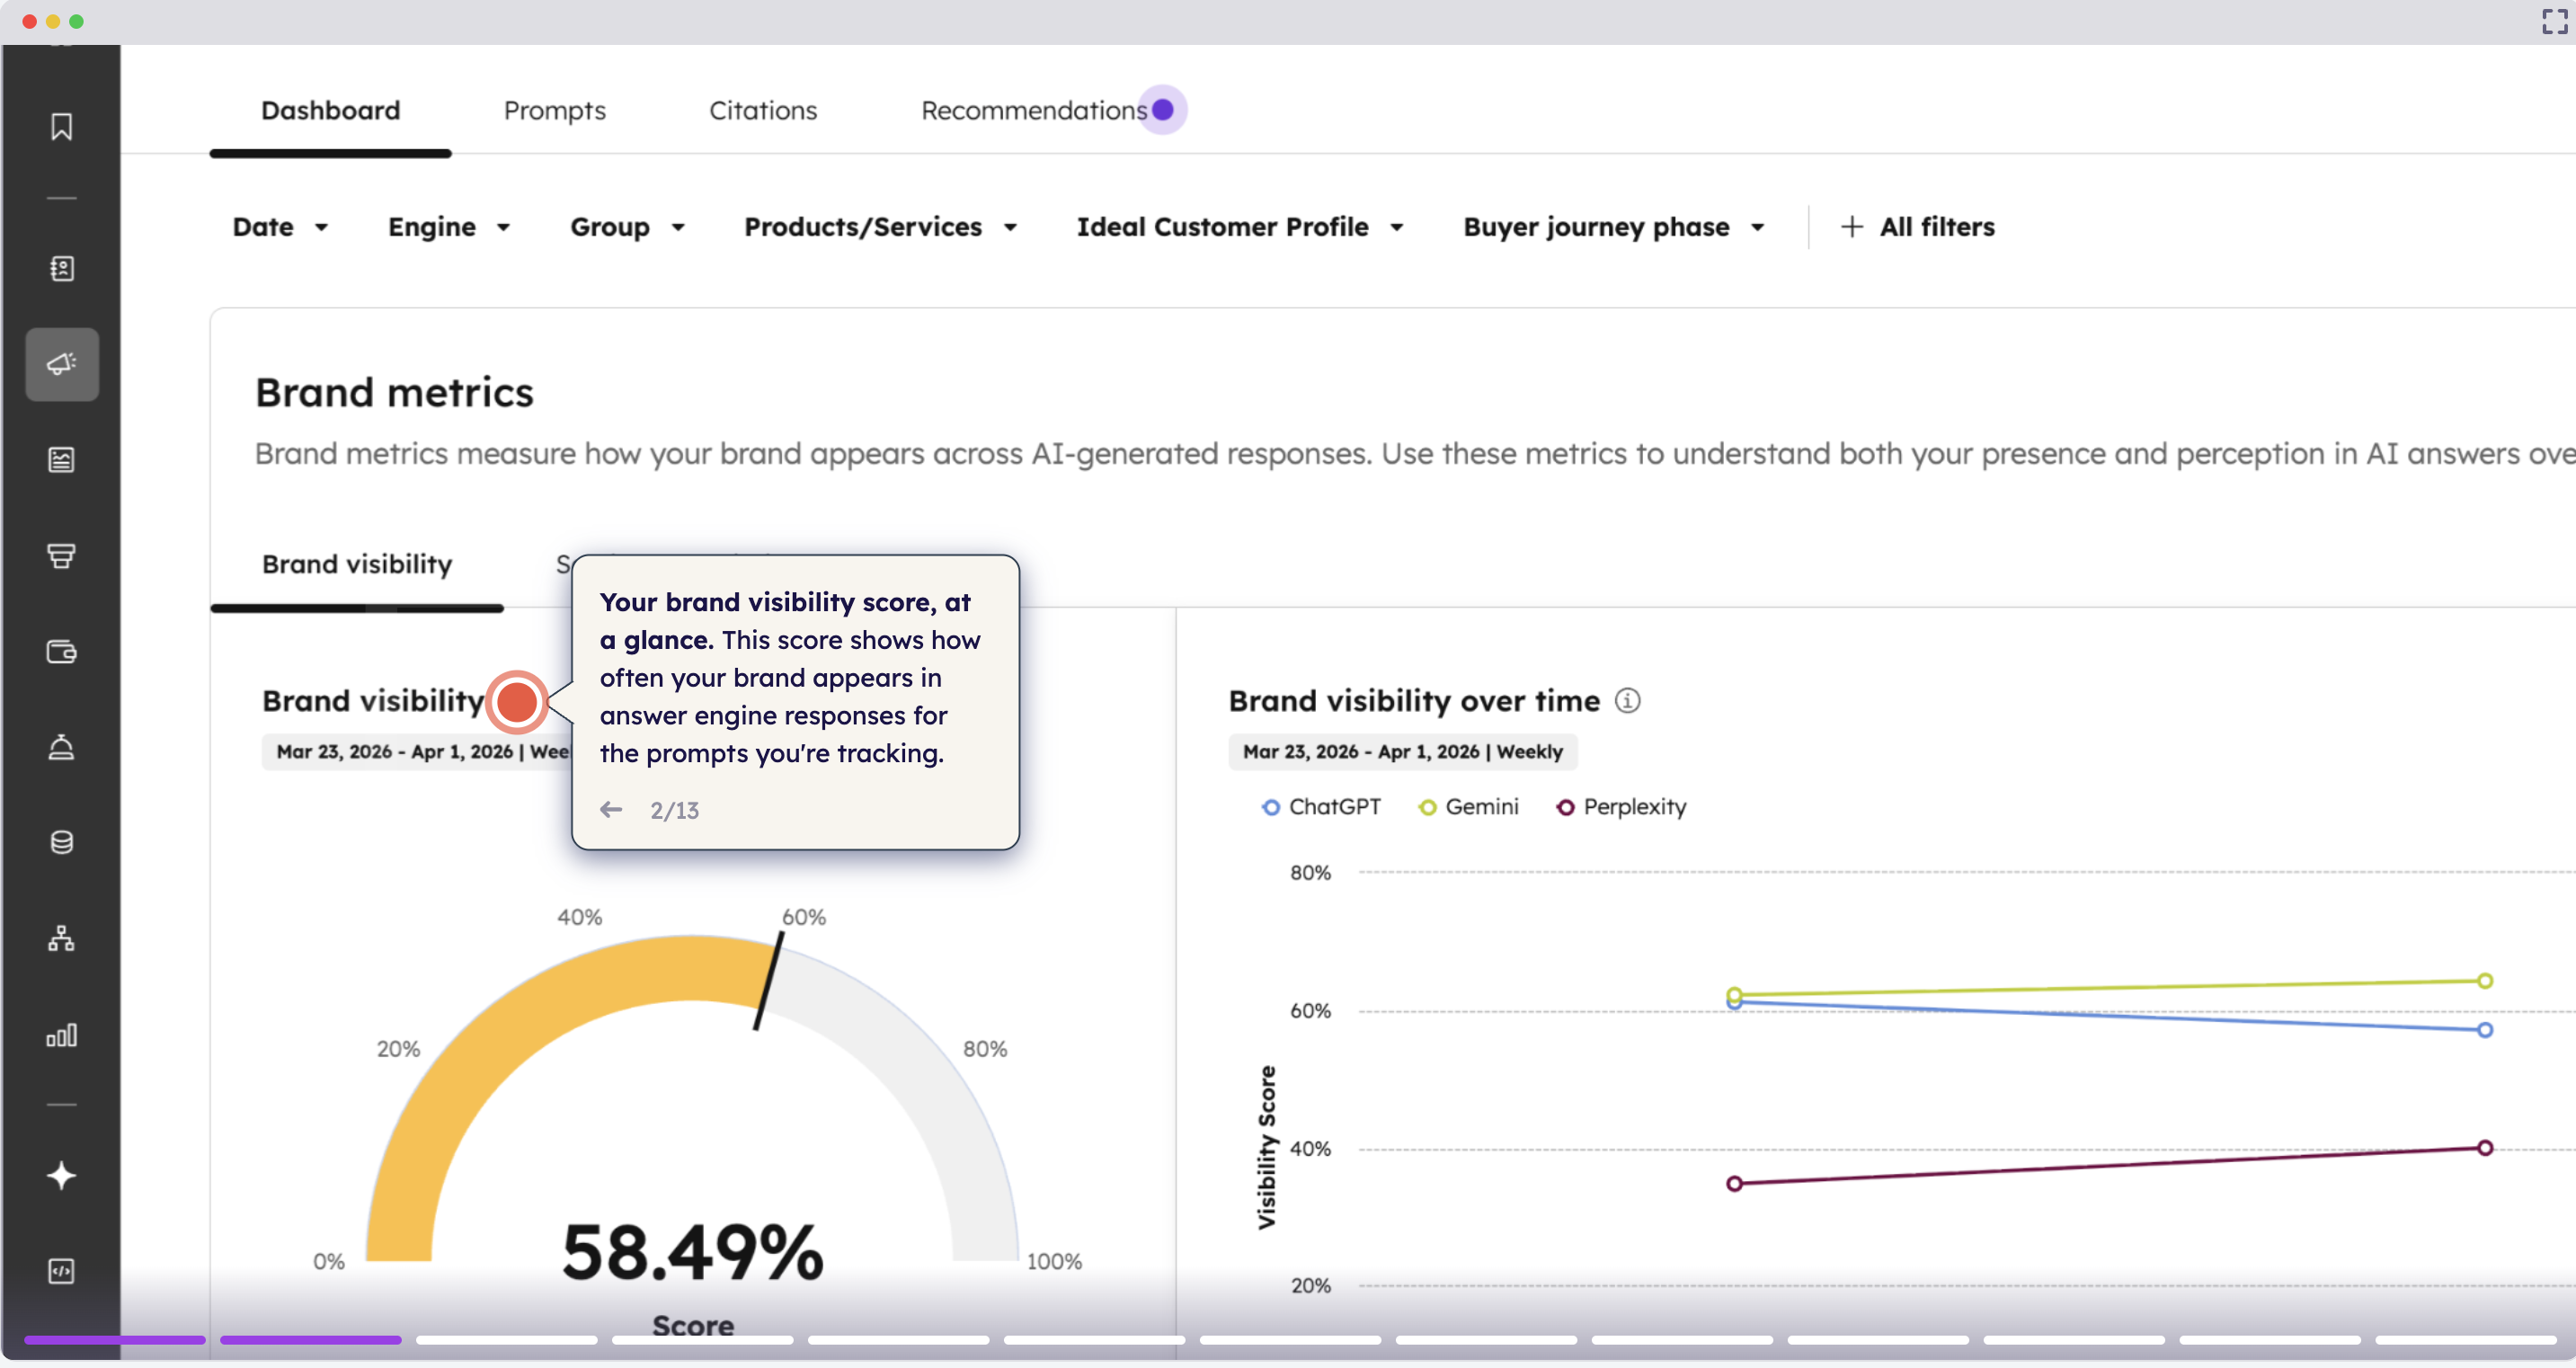Click the purple notification dot on Recommendations
The width and height of the screenshot is (2576, 1368).
click(1162, 110)
